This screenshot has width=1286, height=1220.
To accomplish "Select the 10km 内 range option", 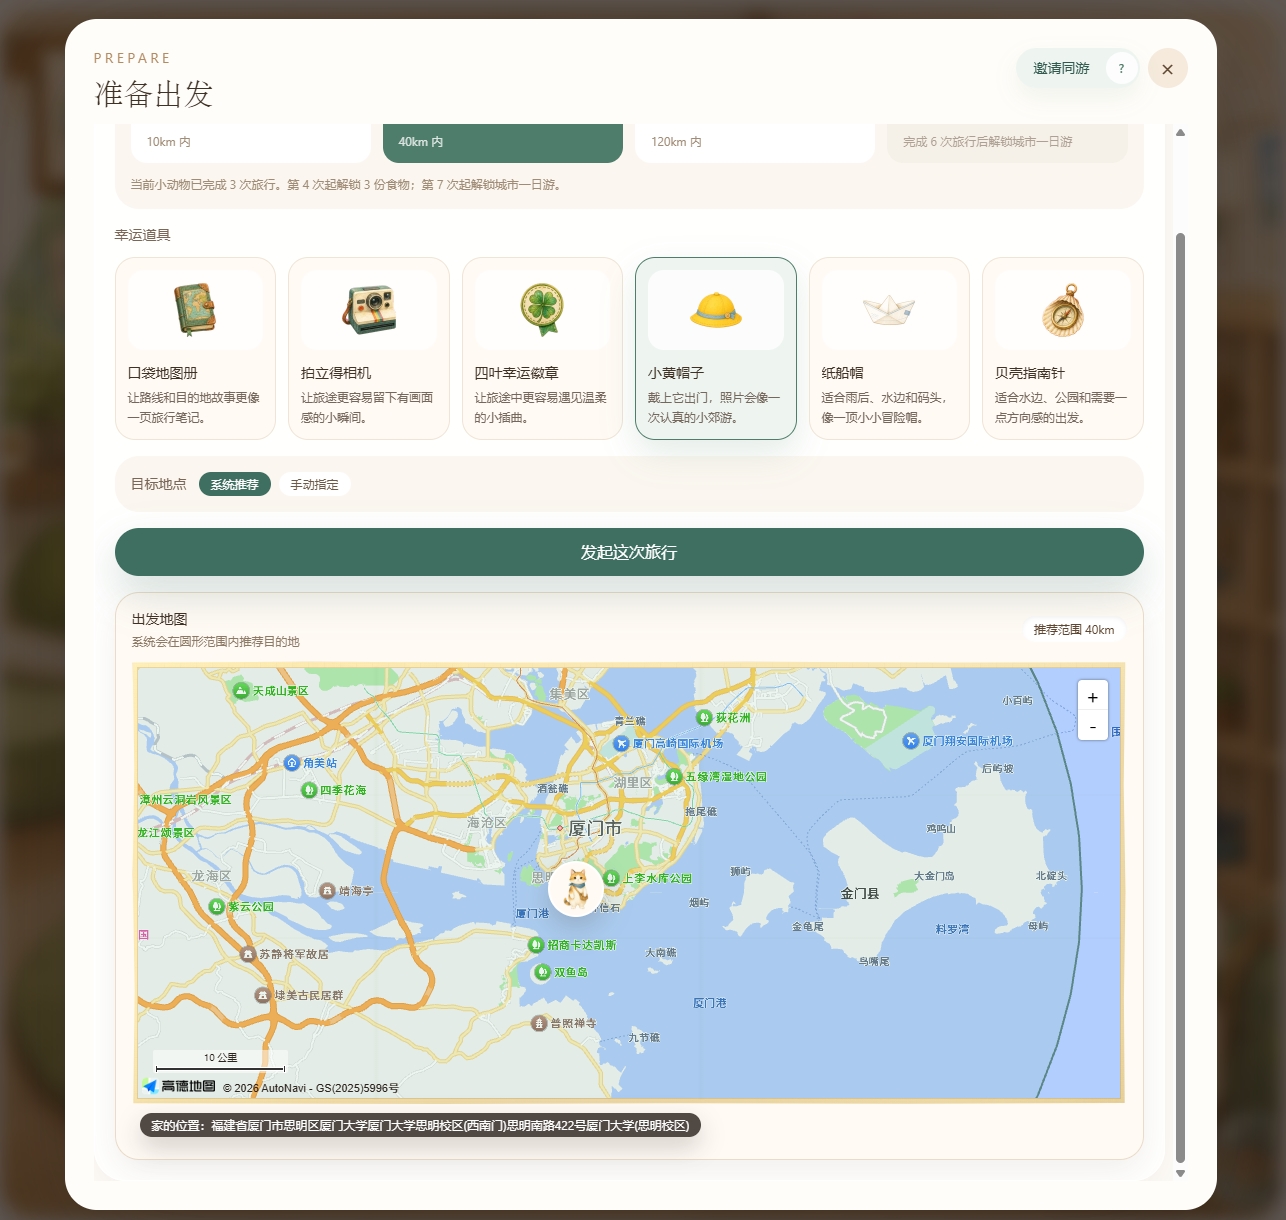I will 251,142.
